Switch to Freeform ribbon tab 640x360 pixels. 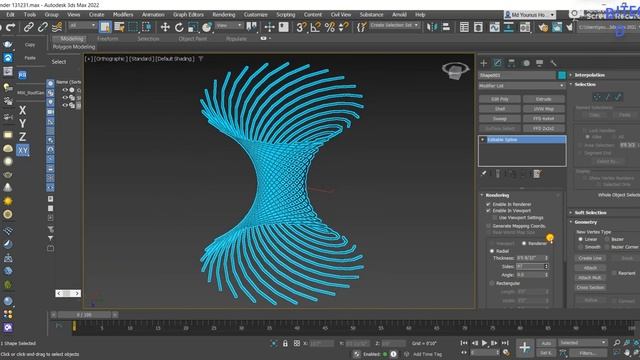pyautogui.click(x=108, y=39)
